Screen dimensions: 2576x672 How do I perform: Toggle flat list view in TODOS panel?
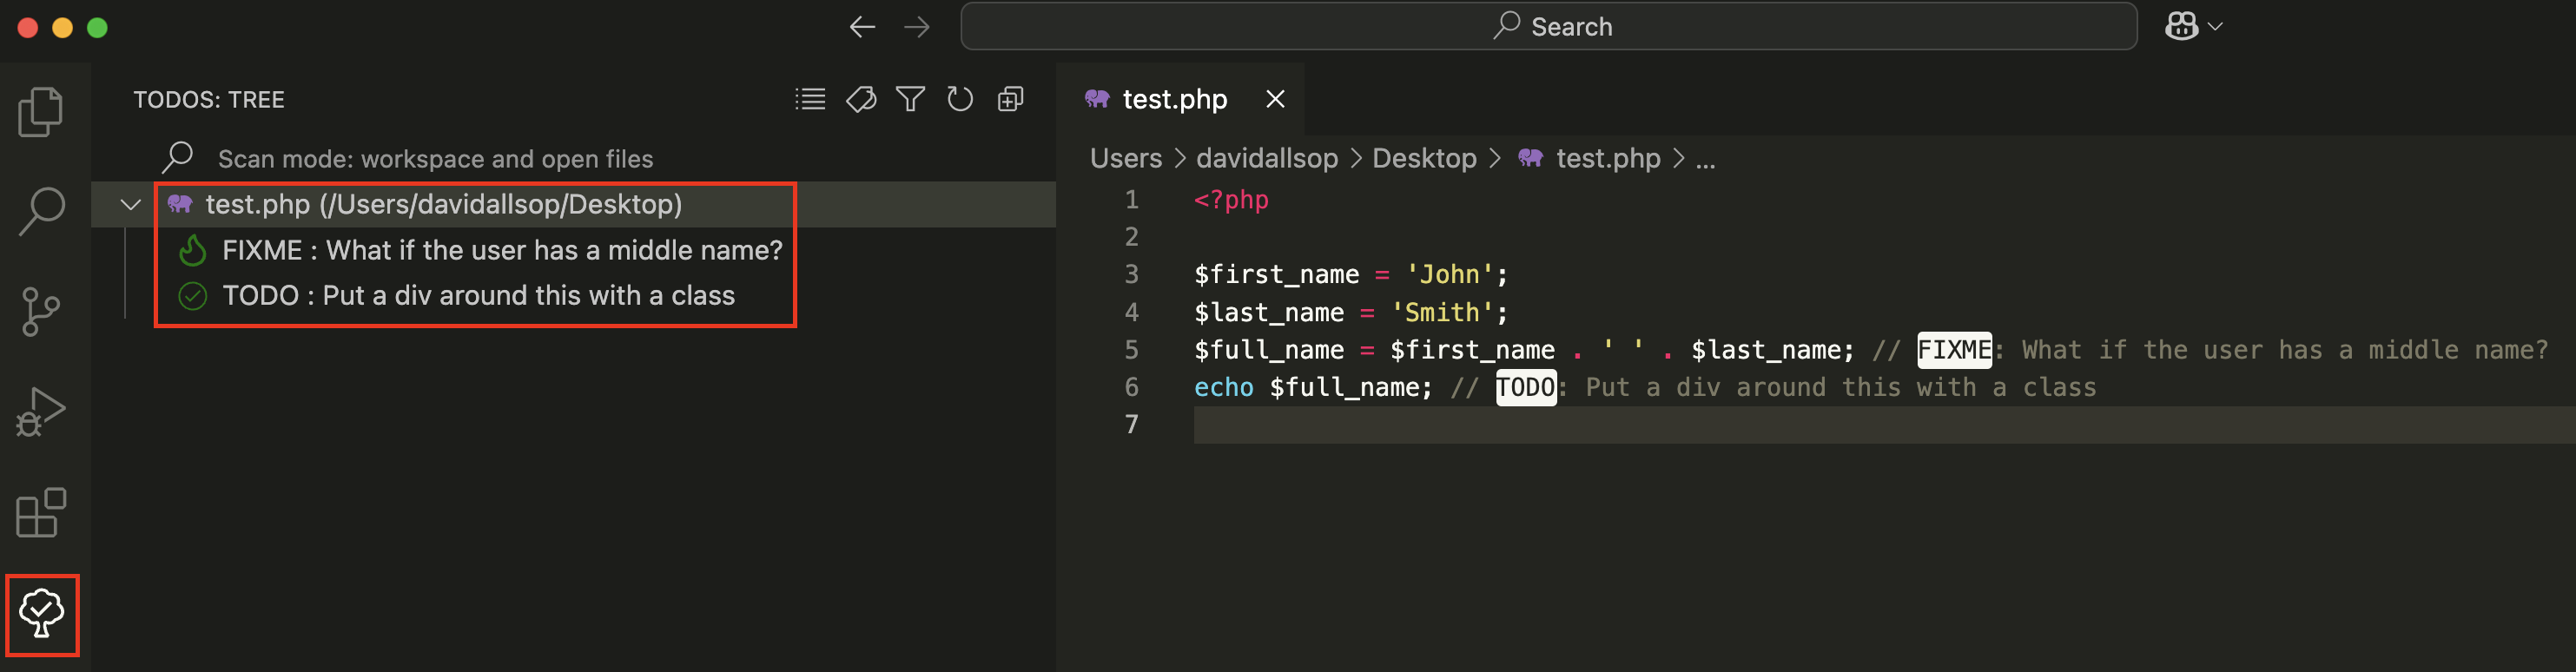click(x=810, y=99)
